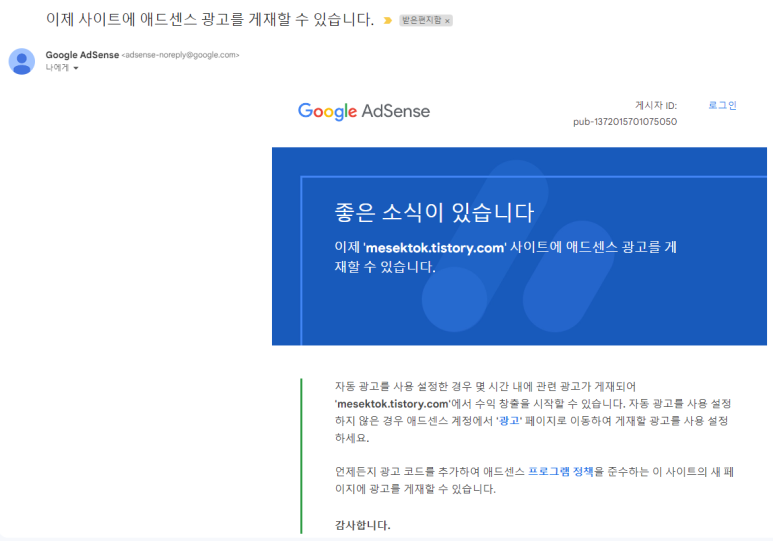The height and width of the screenshot is (541, 773).
Task: Click sender name Google AdSense
Action: (82, 55)
